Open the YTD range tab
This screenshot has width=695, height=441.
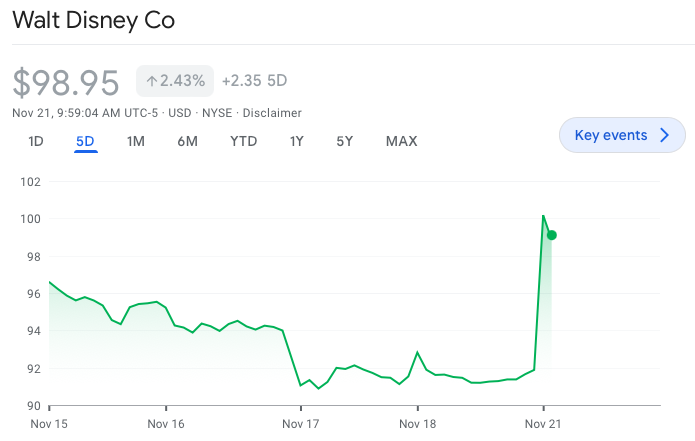tap(243, 141)
